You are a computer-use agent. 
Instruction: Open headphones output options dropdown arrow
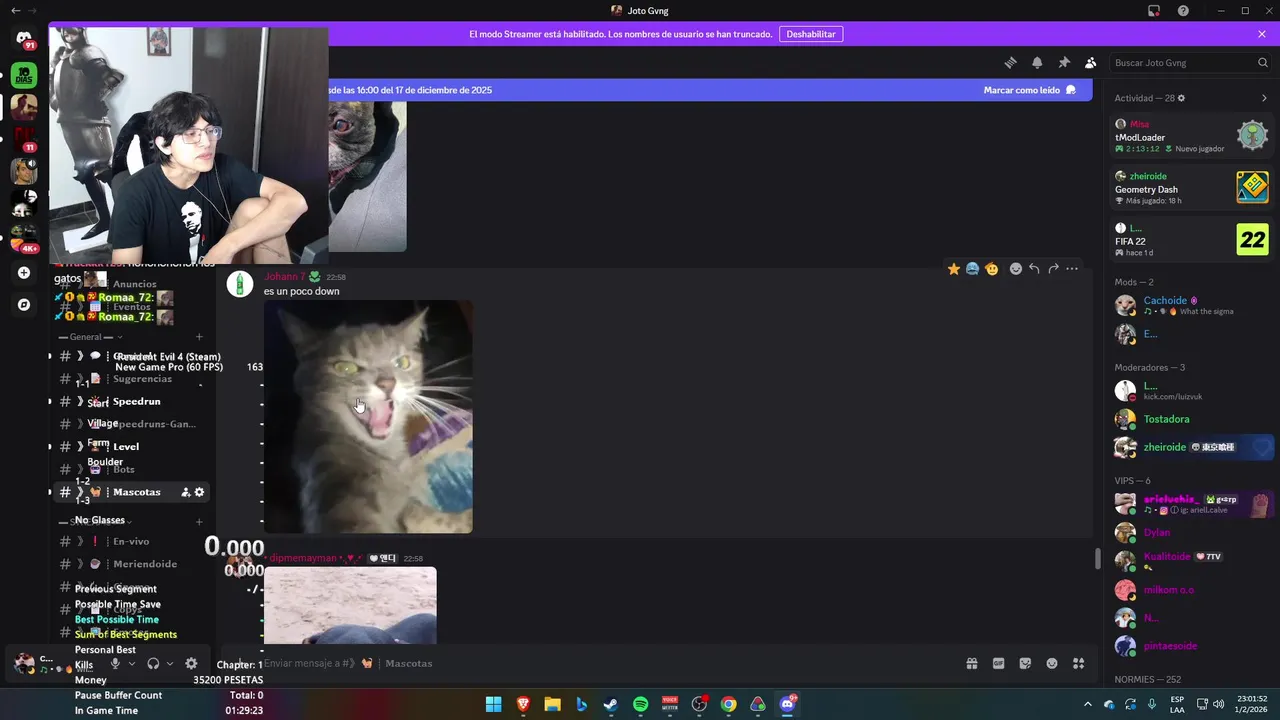point(169,663)
